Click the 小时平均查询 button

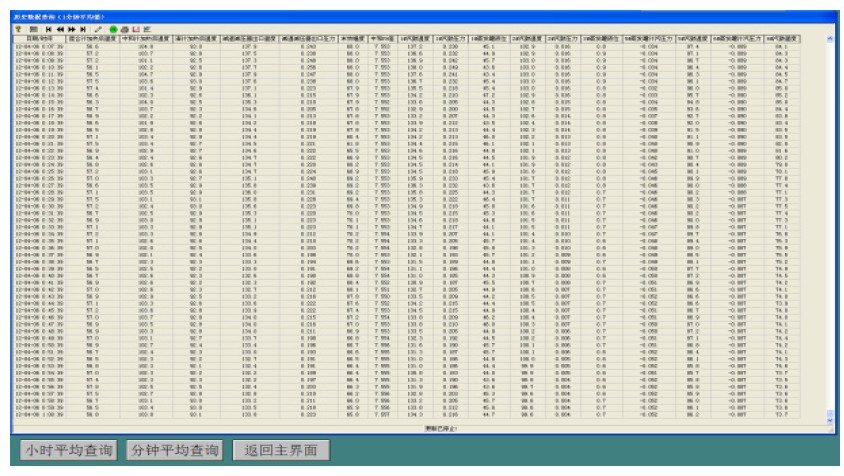[68, 450]
